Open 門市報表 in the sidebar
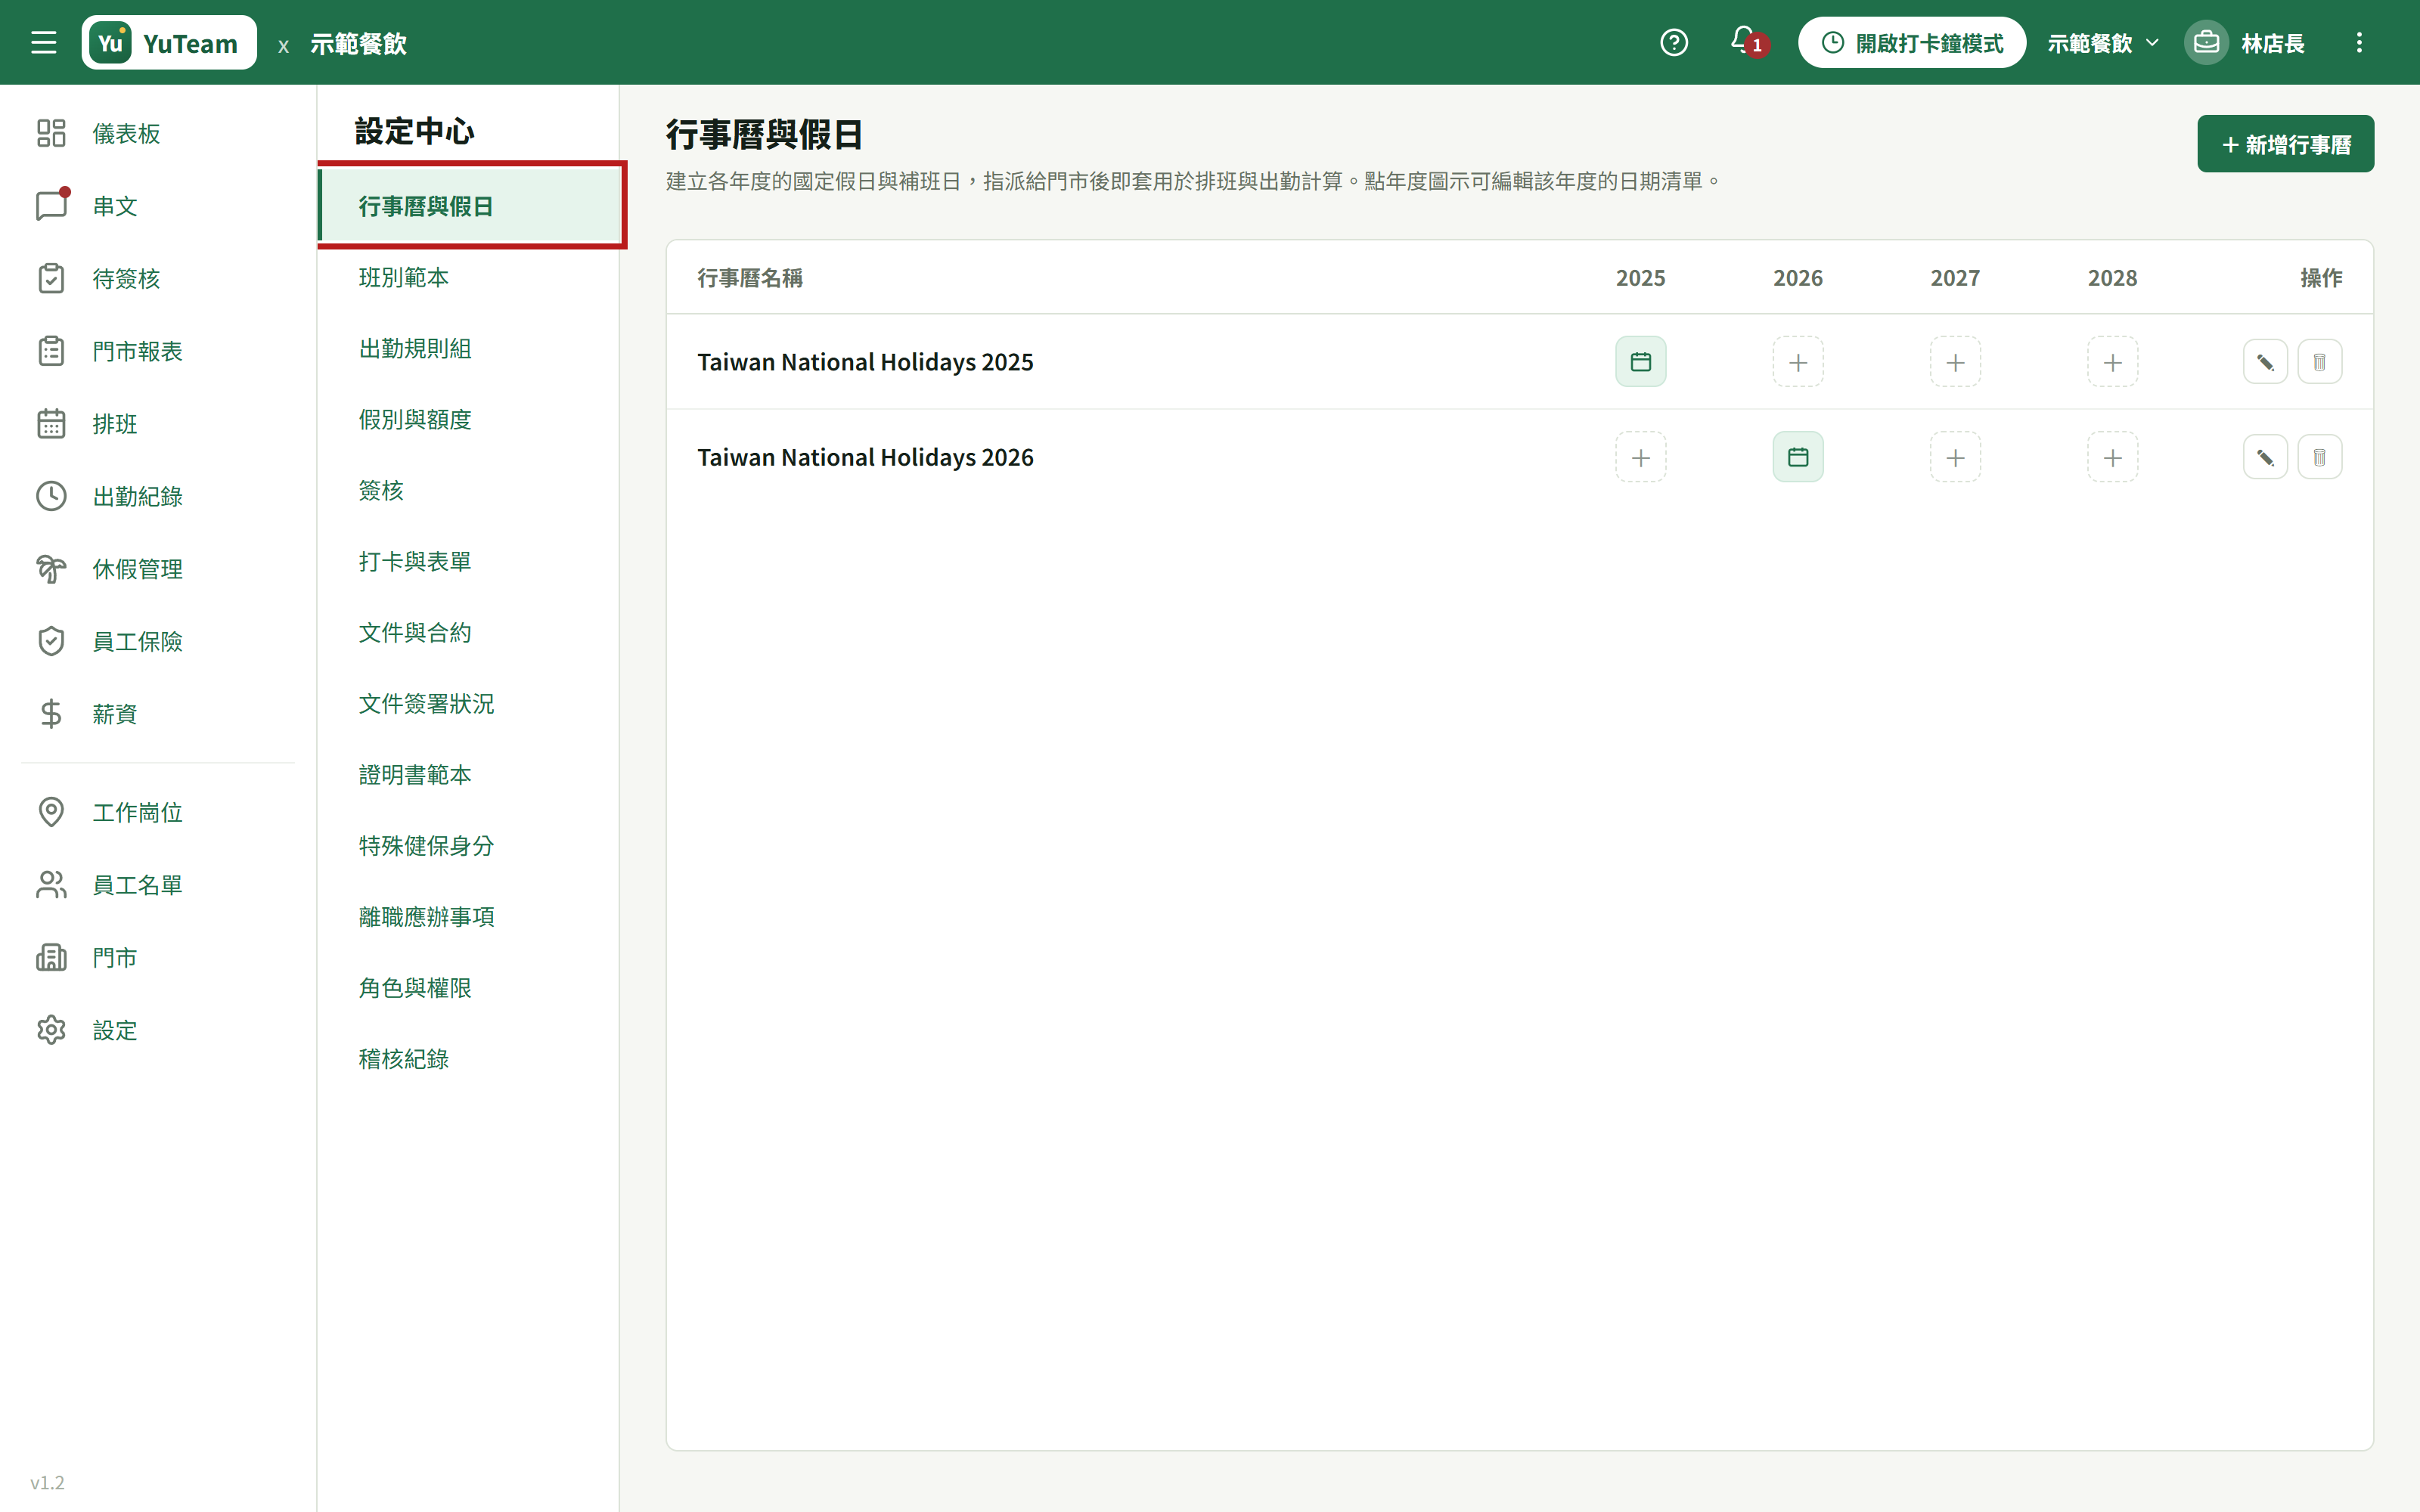The height and width of the screenshot is (1512, 2420). (x=158, y=351)
